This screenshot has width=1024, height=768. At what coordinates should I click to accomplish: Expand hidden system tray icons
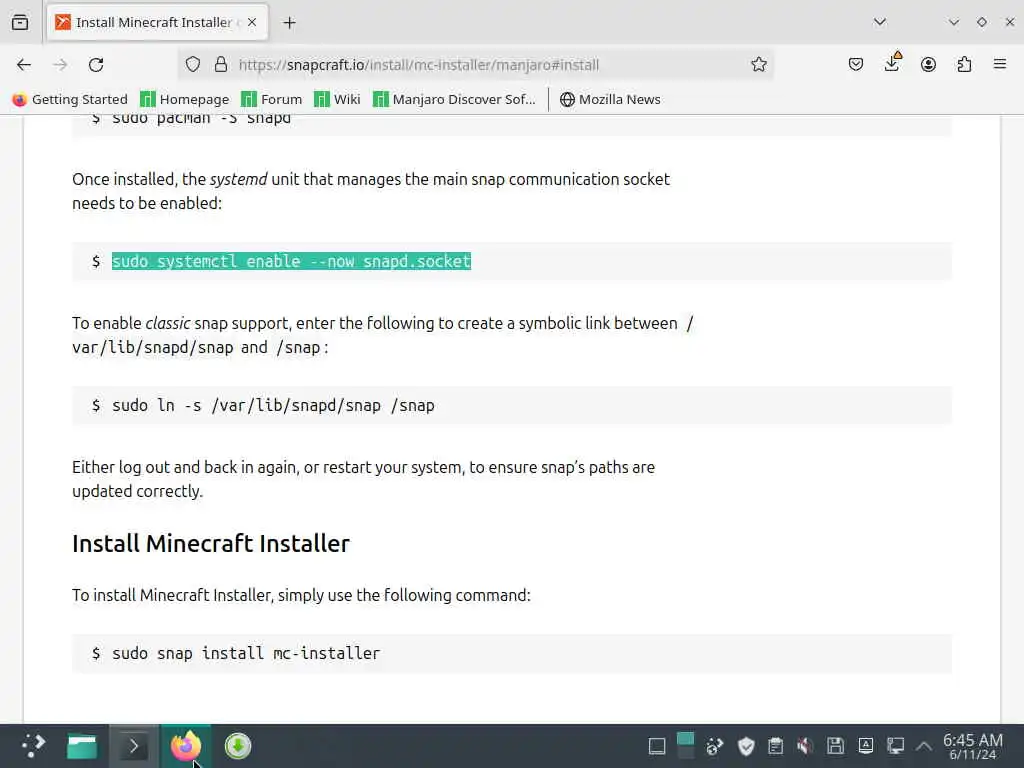click(x=923, y=746)
